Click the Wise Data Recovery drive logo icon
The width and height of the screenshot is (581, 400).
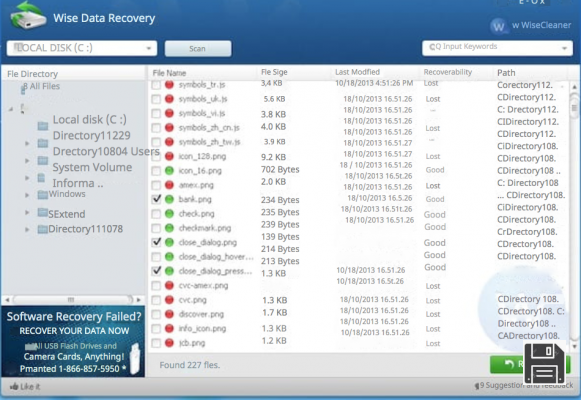coord(28,16)
